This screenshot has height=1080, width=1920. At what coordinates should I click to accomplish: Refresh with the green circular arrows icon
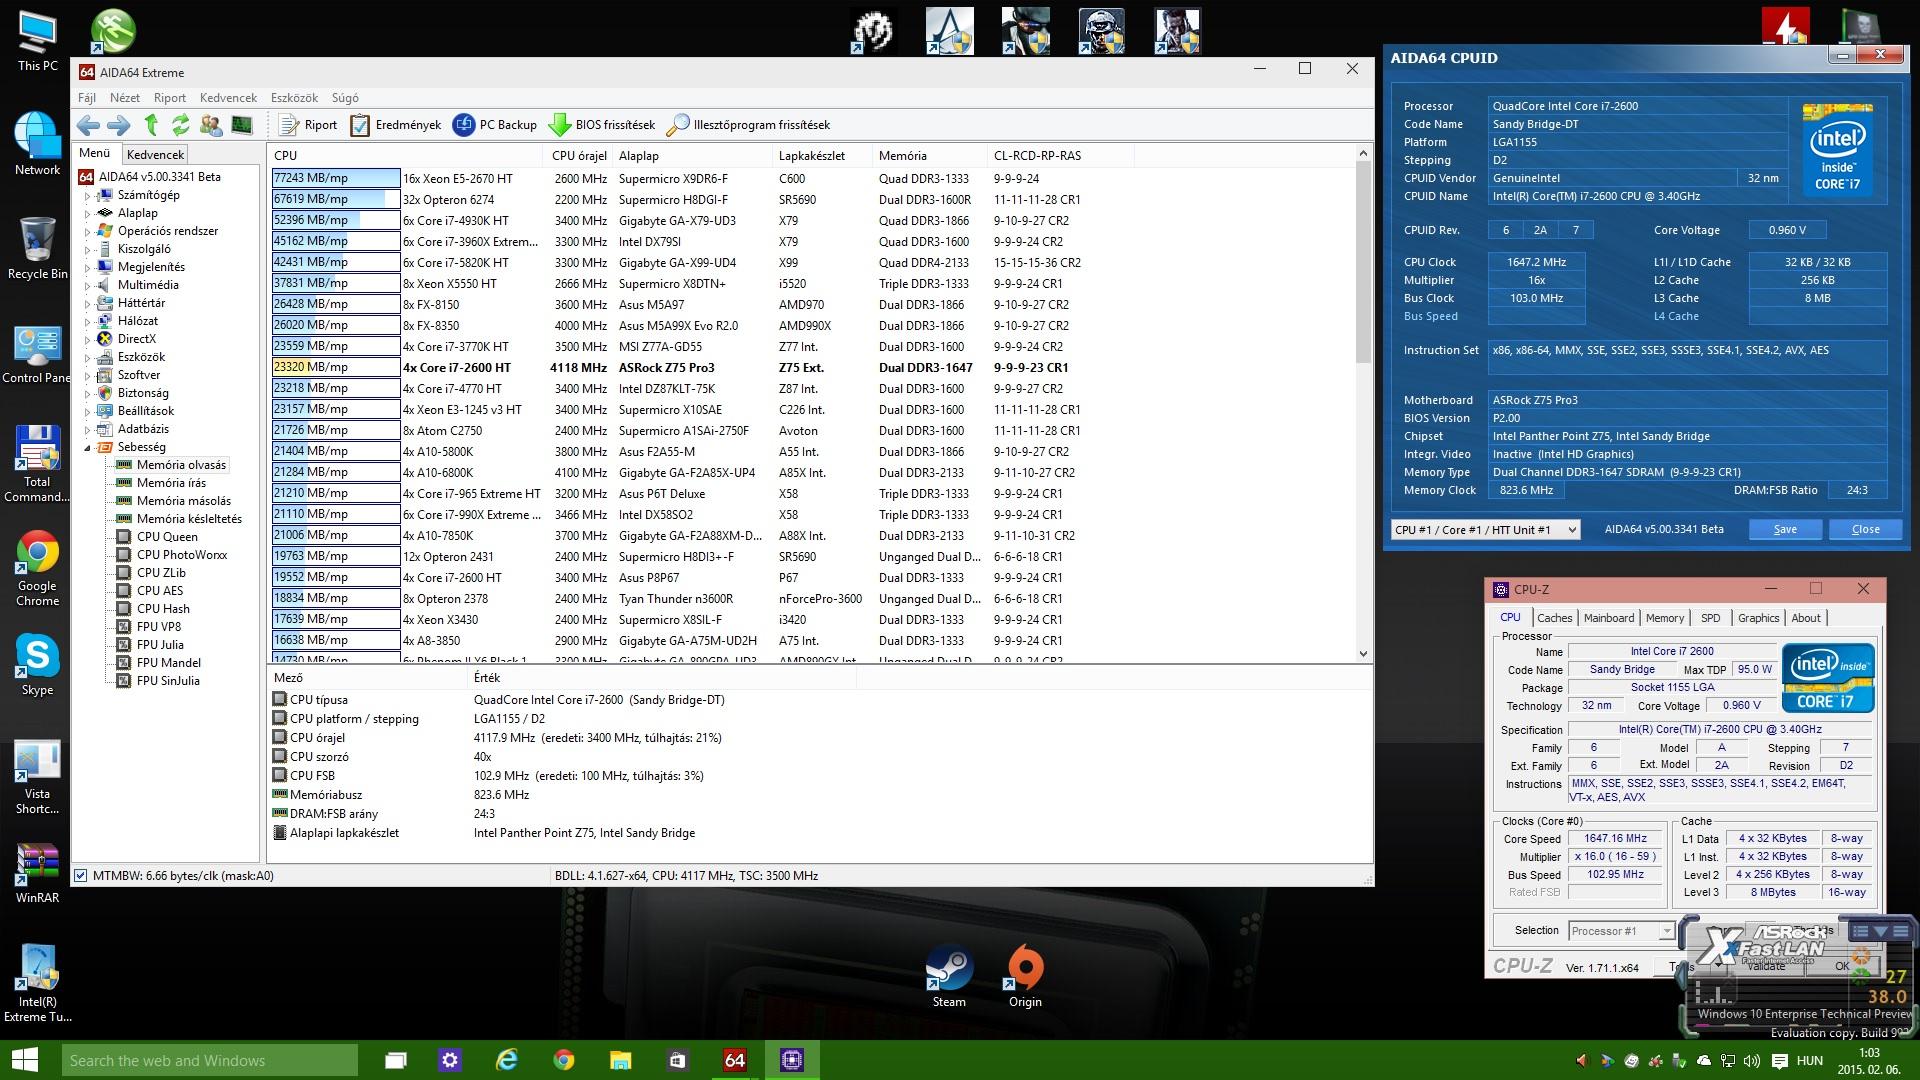[x=180, y=125]
